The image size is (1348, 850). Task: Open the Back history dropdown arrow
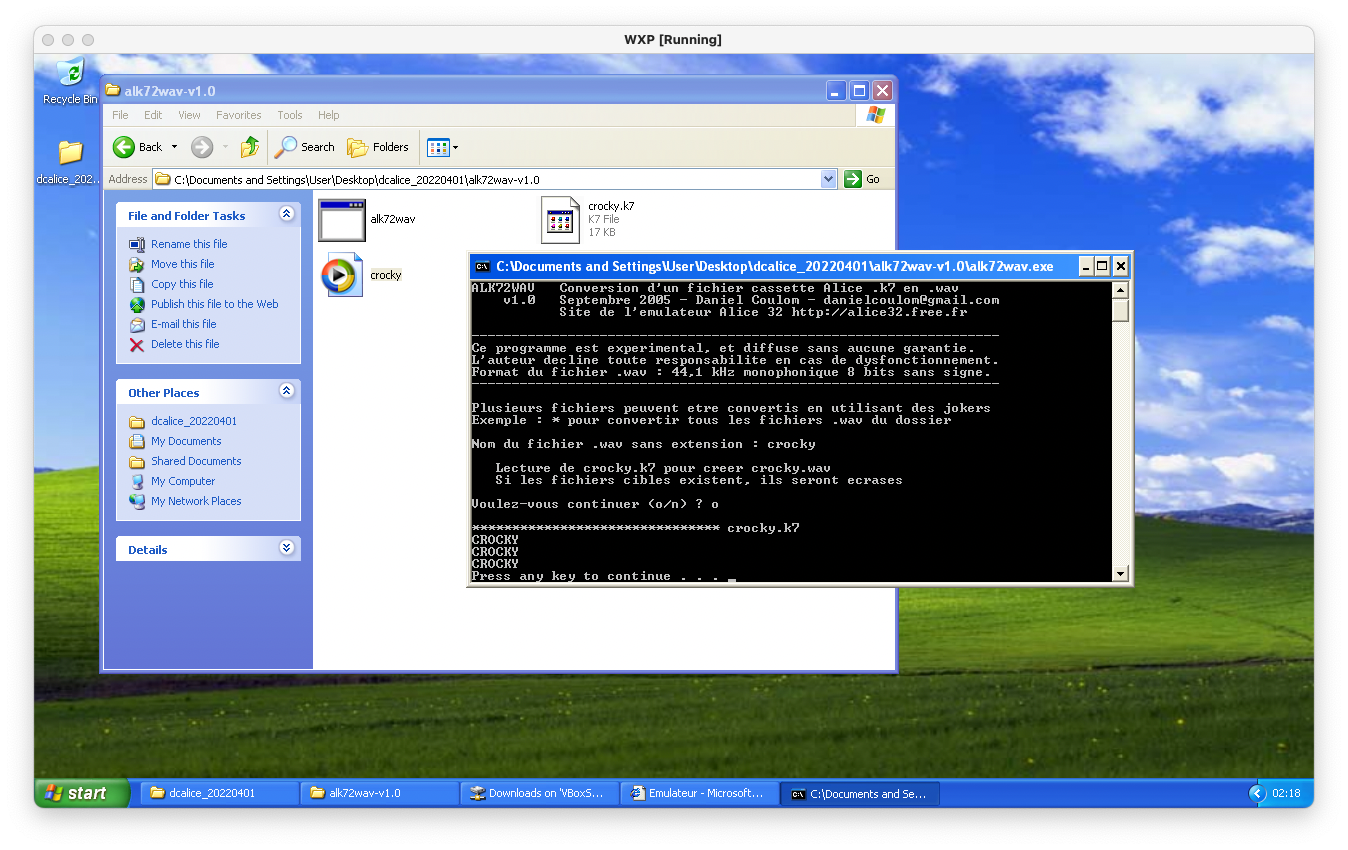[x=174, y=147]
